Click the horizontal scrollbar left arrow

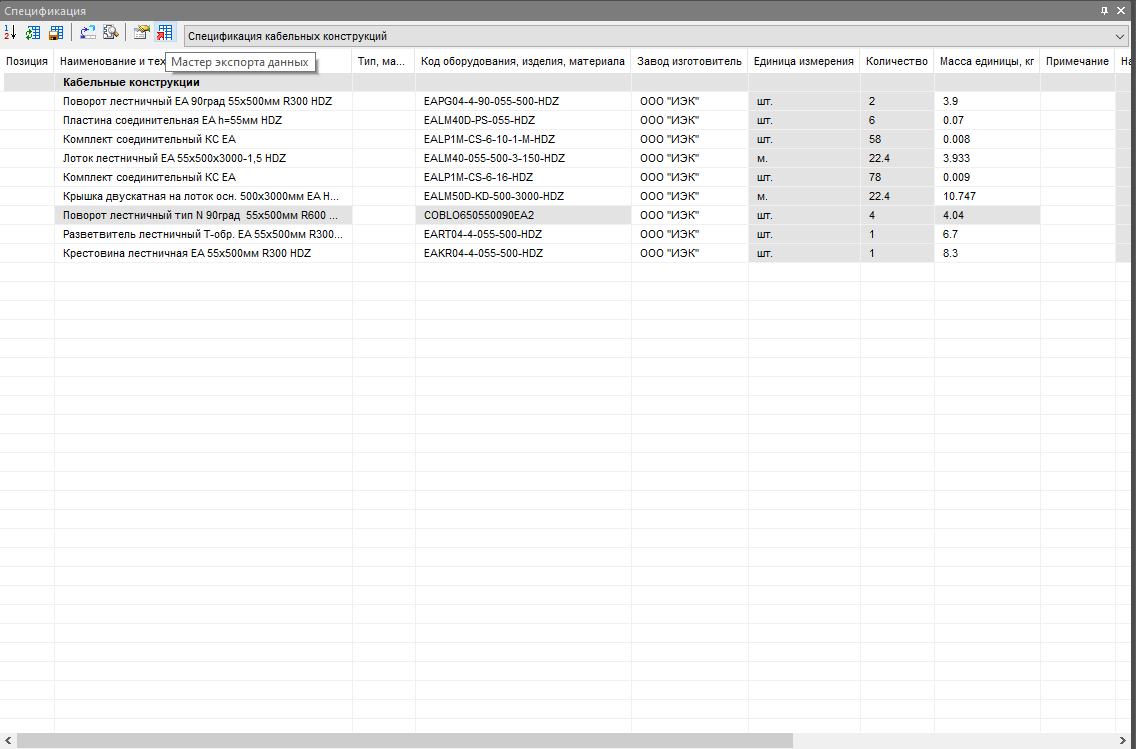click(x=7, y=740)
